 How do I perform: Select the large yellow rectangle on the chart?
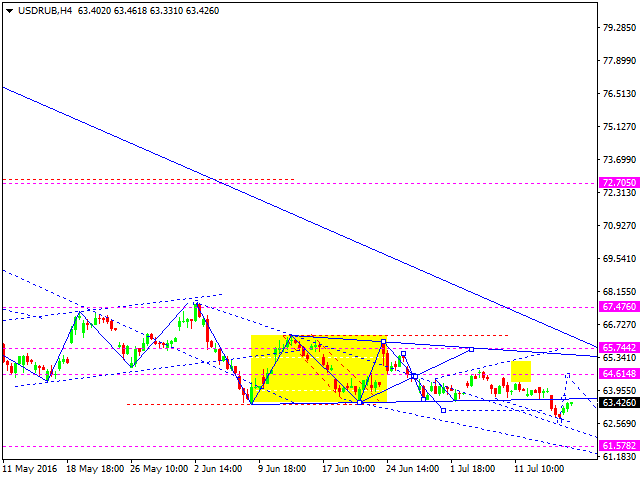pyautogui.click(x=318, y=369)
